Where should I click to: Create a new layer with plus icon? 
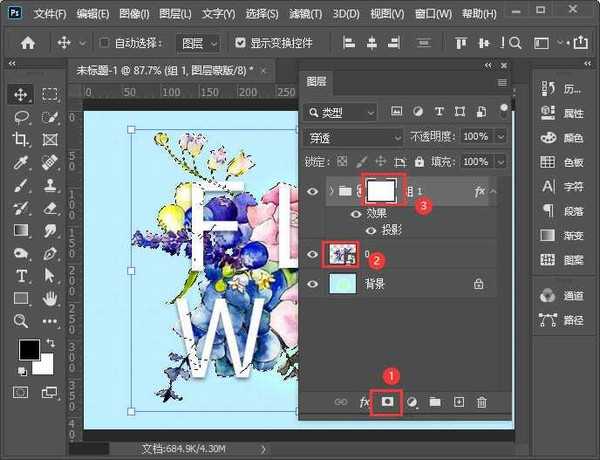(459, 402)
